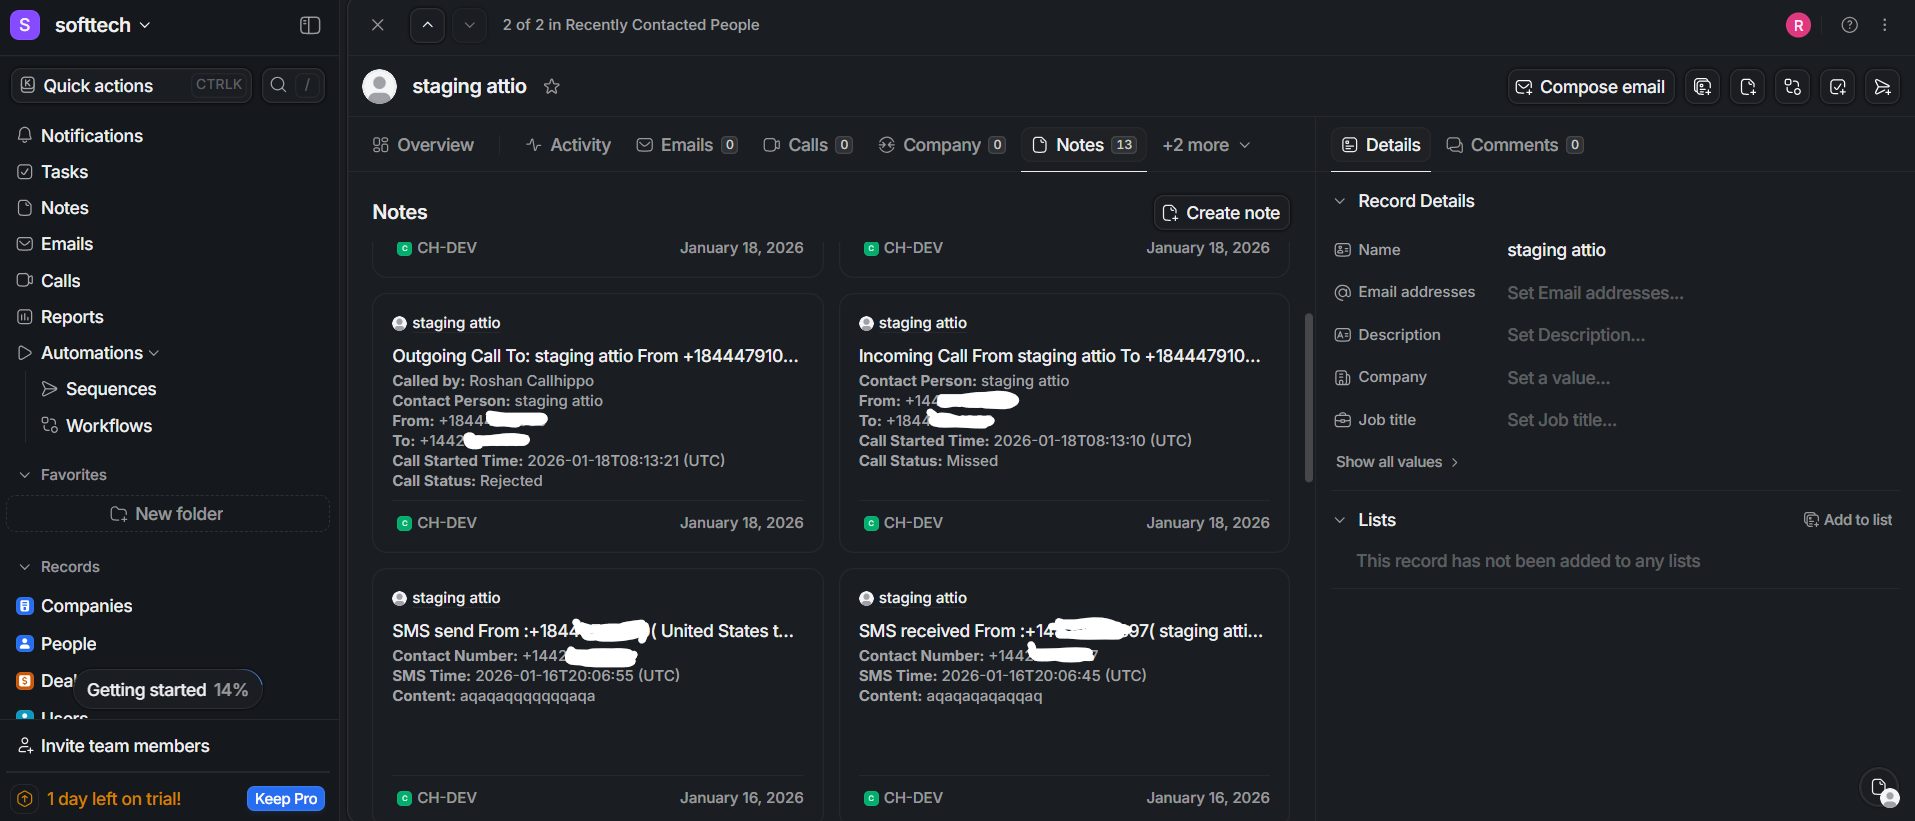1915x821 pixels.
Task: Open the user avatar R menu
Action: pos(1798,25)
